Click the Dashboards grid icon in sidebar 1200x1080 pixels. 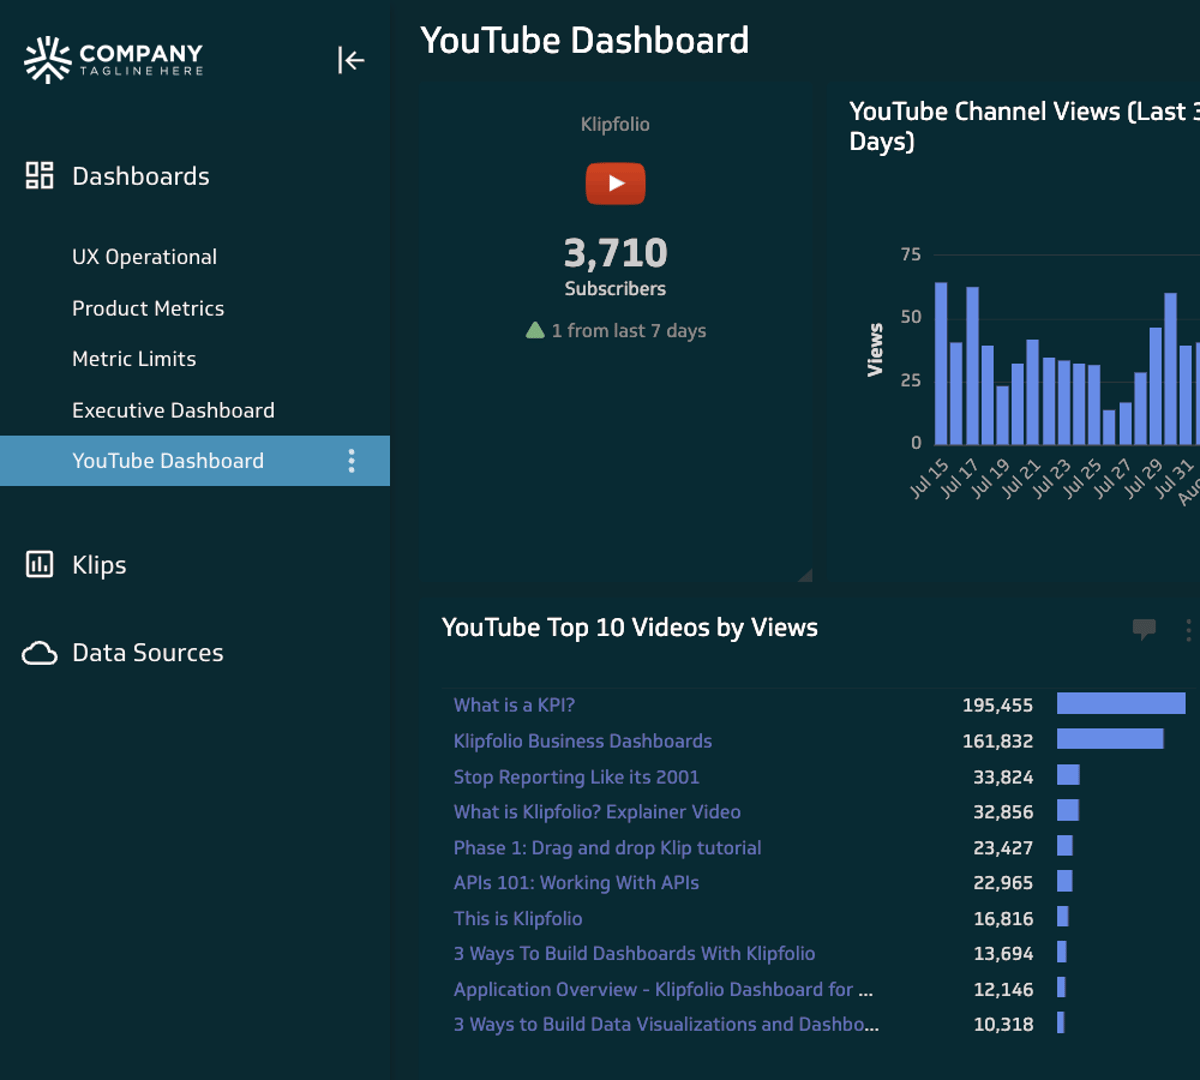click(37, 175)
